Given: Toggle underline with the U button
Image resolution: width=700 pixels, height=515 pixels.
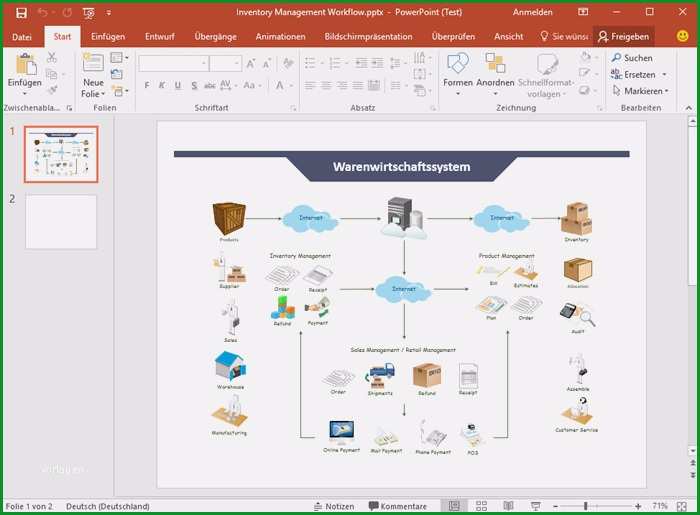Looking at the screenshot, I should click(x=178, y=85).
